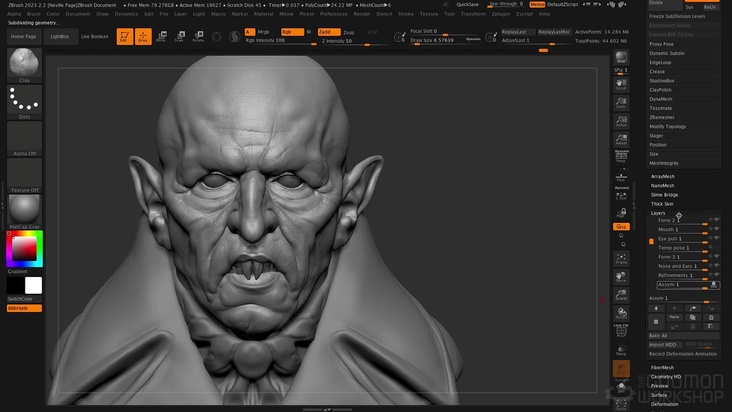This screenshot has width=732, height=412.
Task: Choose the Dots stroke type icon
Action: 24,101
